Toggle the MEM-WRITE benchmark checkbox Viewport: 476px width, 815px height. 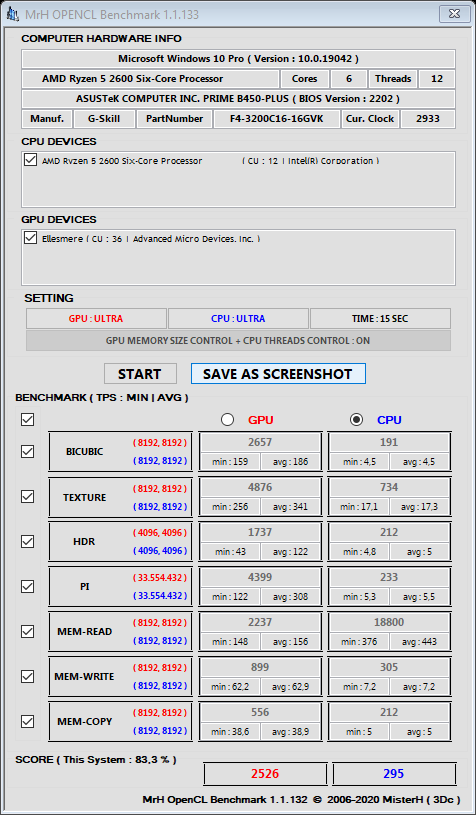click(x=28, y=676)
